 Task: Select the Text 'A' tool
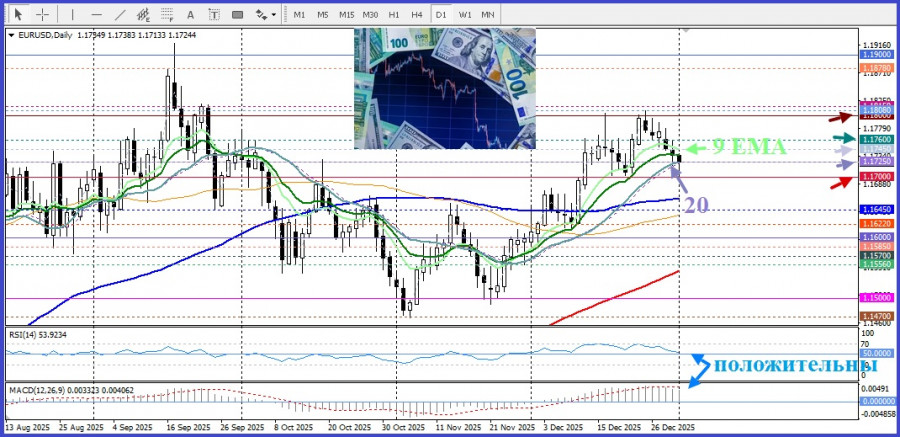(x=191, y=14)
